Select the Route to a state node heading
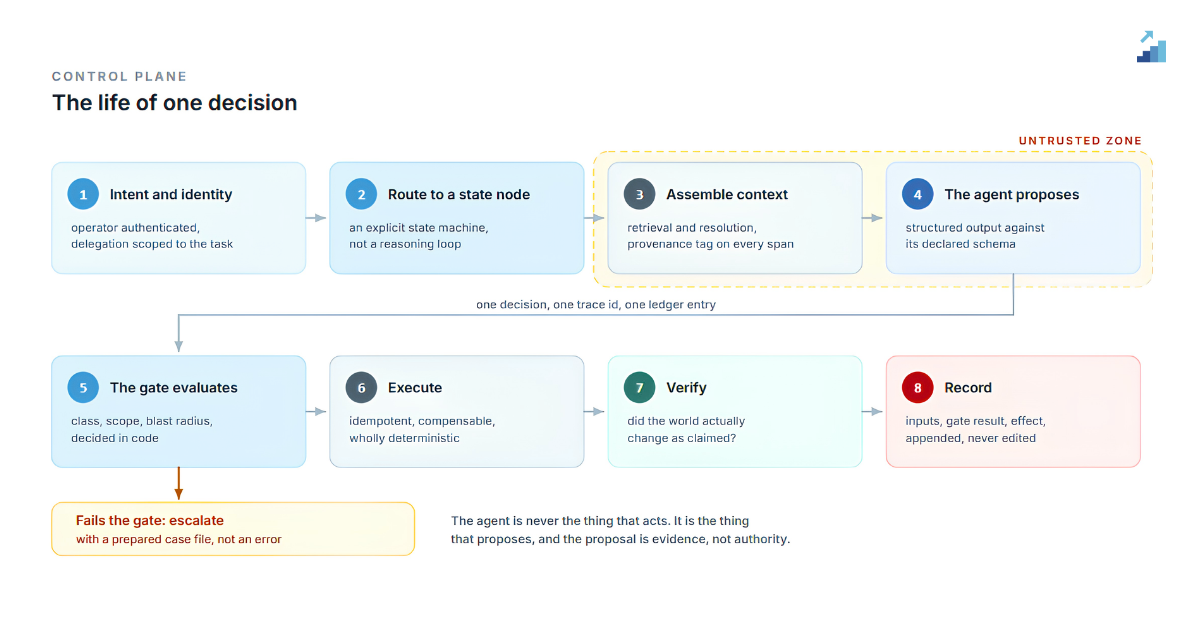Image resolution: width=1200 pixels, height=630 pixels. (x=459, y=195)
